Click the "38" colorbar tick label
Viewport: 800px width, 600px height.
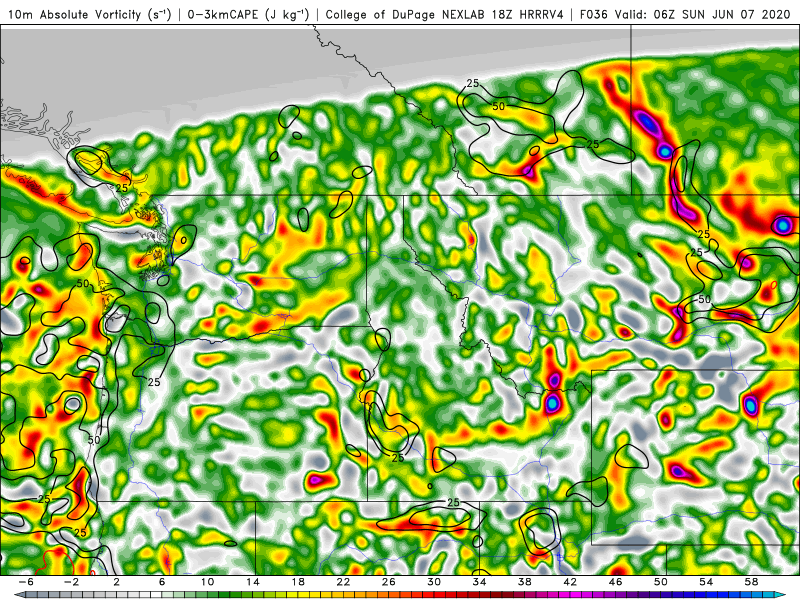point(524,582)
